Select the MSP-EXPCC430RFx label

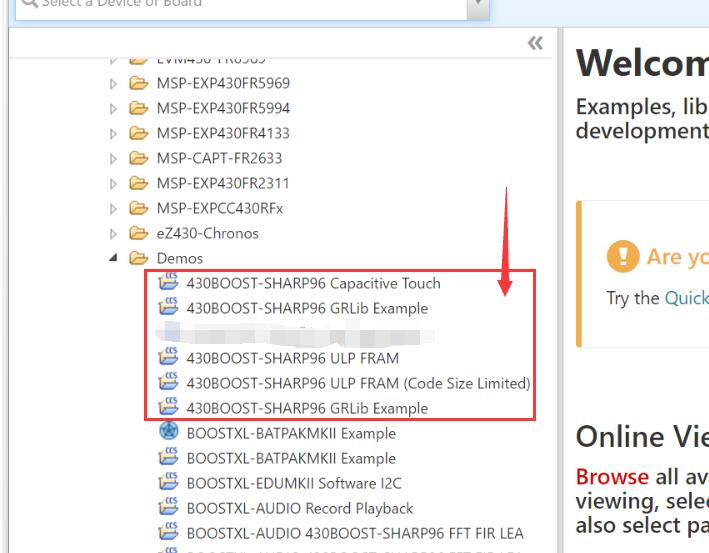point(220,208)
